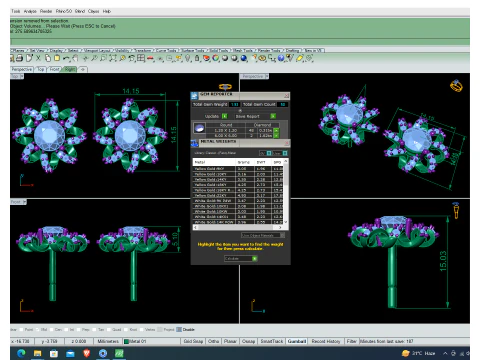480x360 pixels.
Task: Click green button beside 1.20 x 1.20 row
Action: click(x=276, y=131)
